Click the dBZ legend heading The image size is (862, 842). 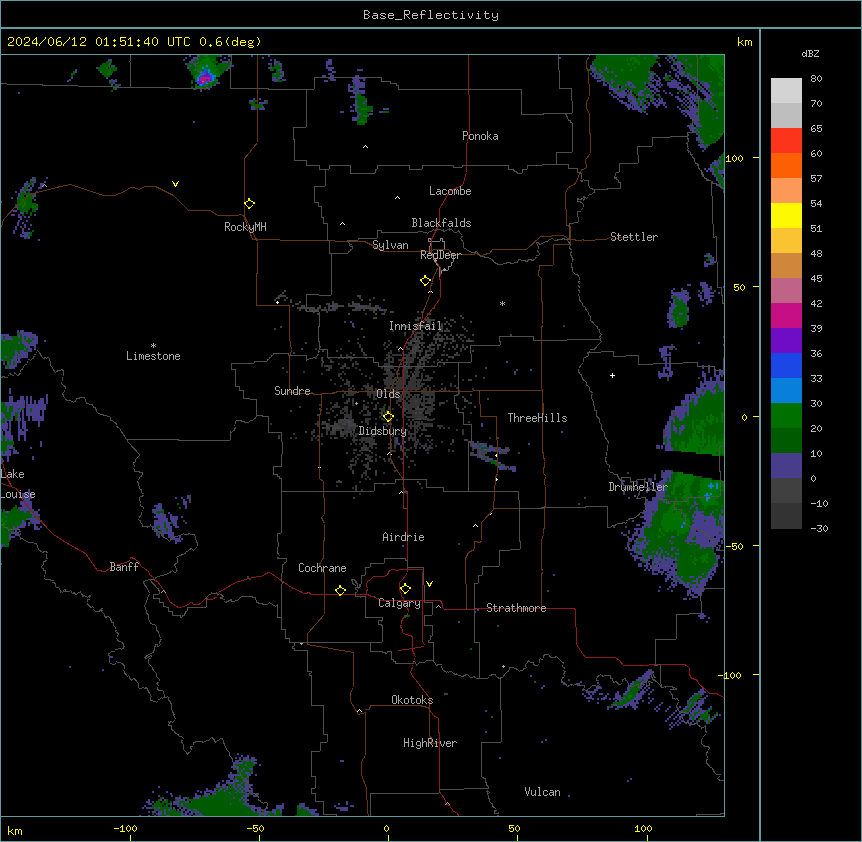point(810,53)
